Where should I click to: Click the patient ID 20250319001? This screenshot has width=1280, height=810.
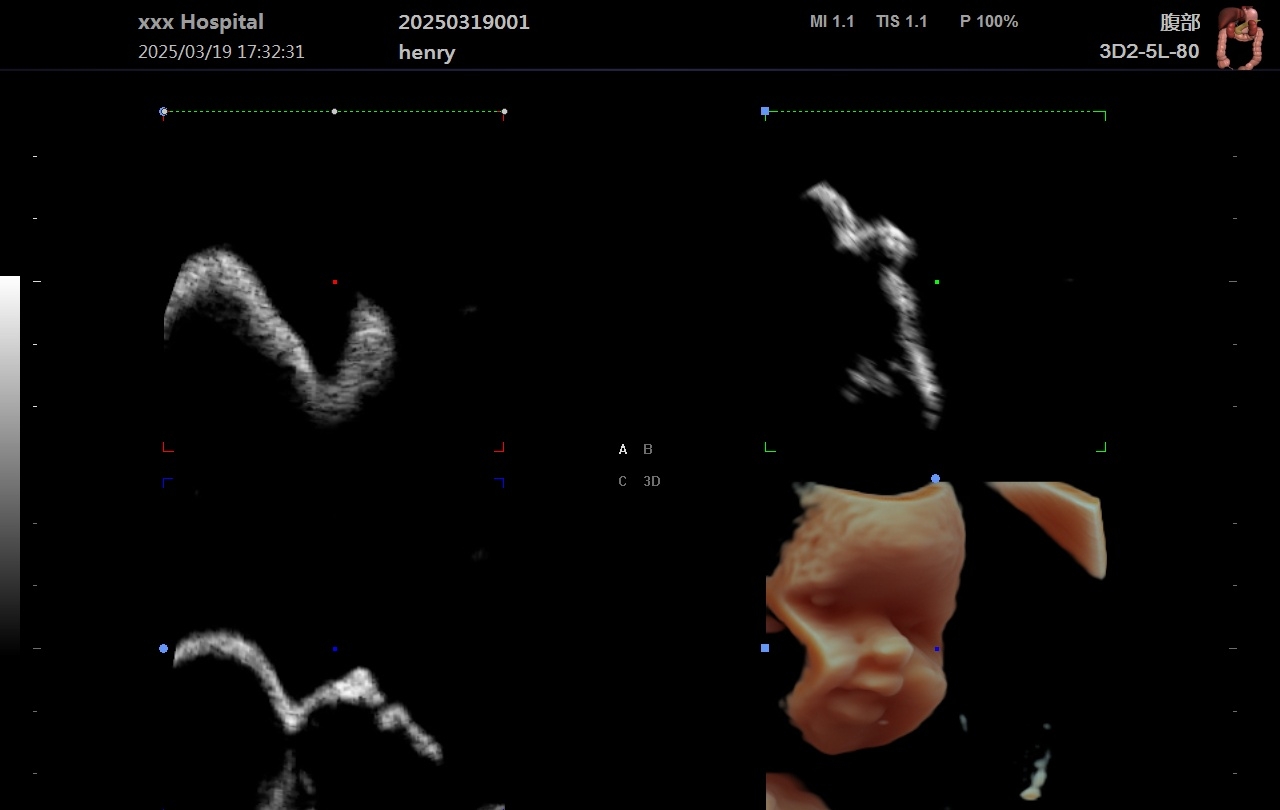point(464,22)
